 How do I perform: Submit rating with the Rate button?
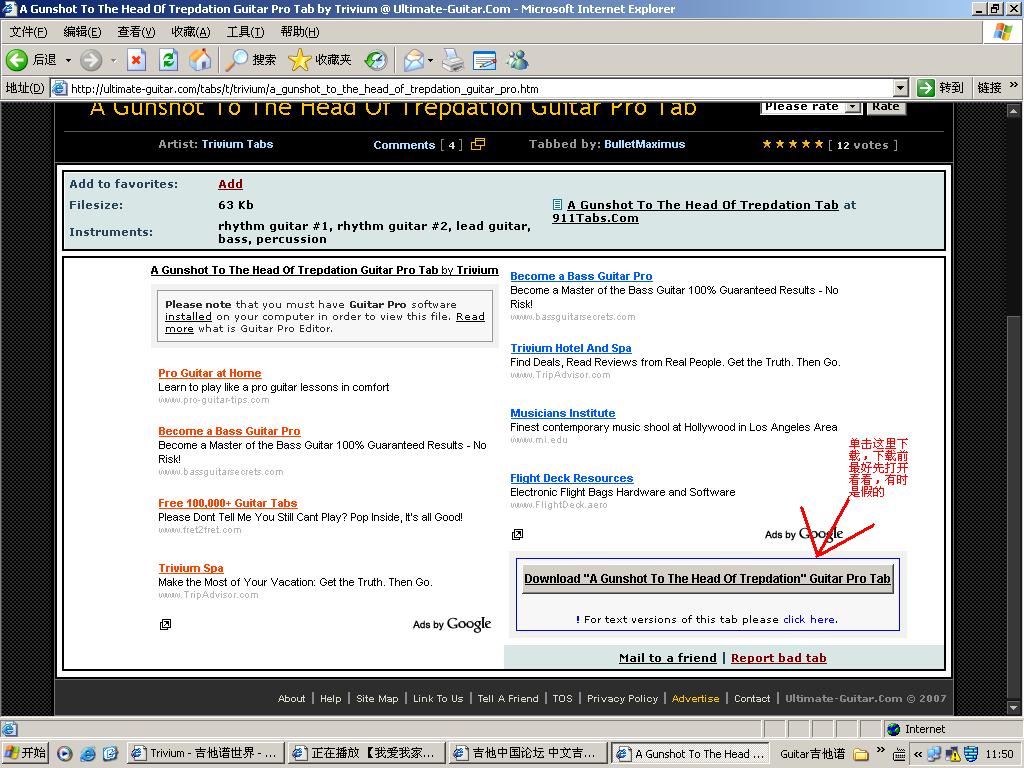[886, 107]
